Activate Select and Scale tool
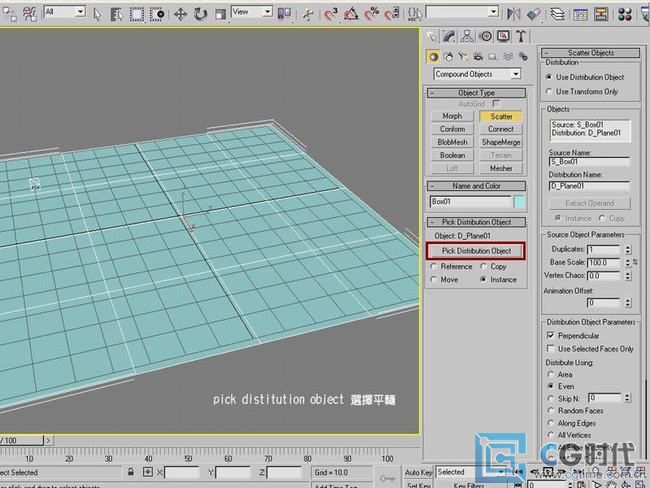This screenshot has height=488, width=650. (x=220, y=15)
